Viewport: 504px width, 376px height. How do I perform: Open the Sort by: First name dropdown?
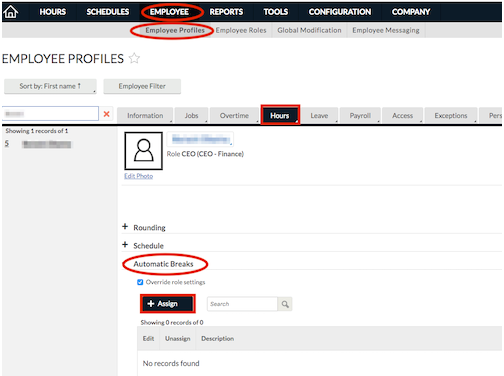(x=50, y=86)
